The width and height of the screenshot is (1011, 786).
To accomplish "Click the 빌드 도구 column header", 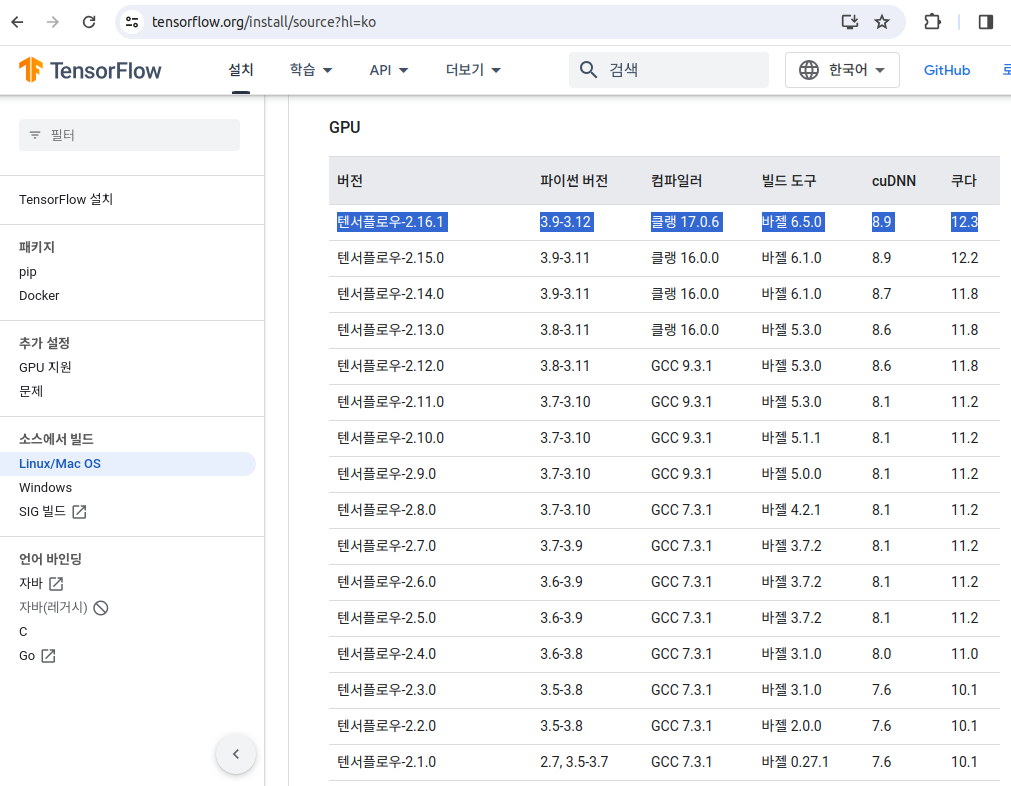I will coord(789,181).
